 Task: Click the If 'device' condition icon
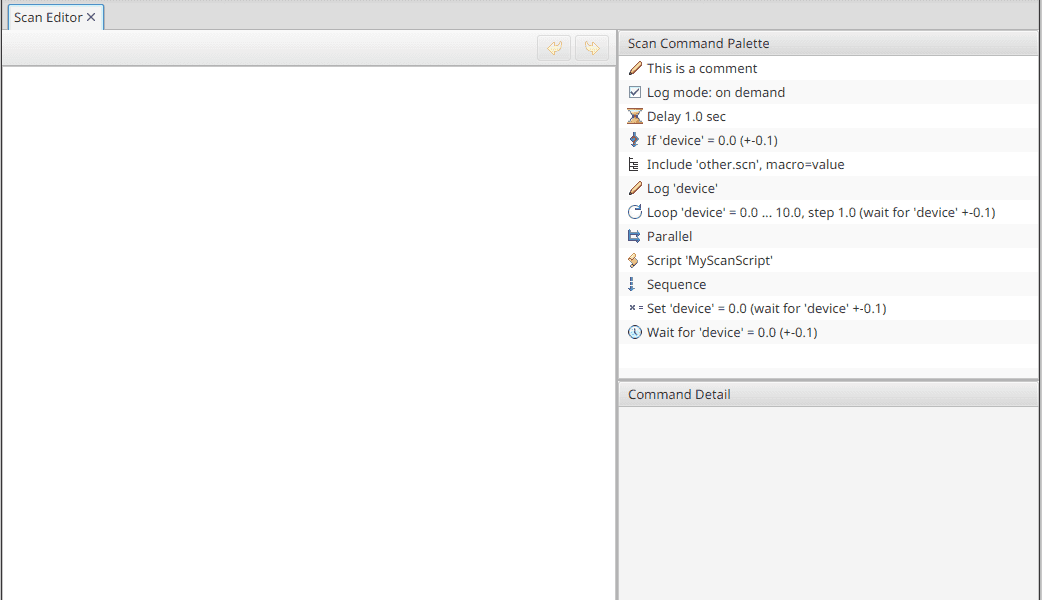(x=634, y=141)
